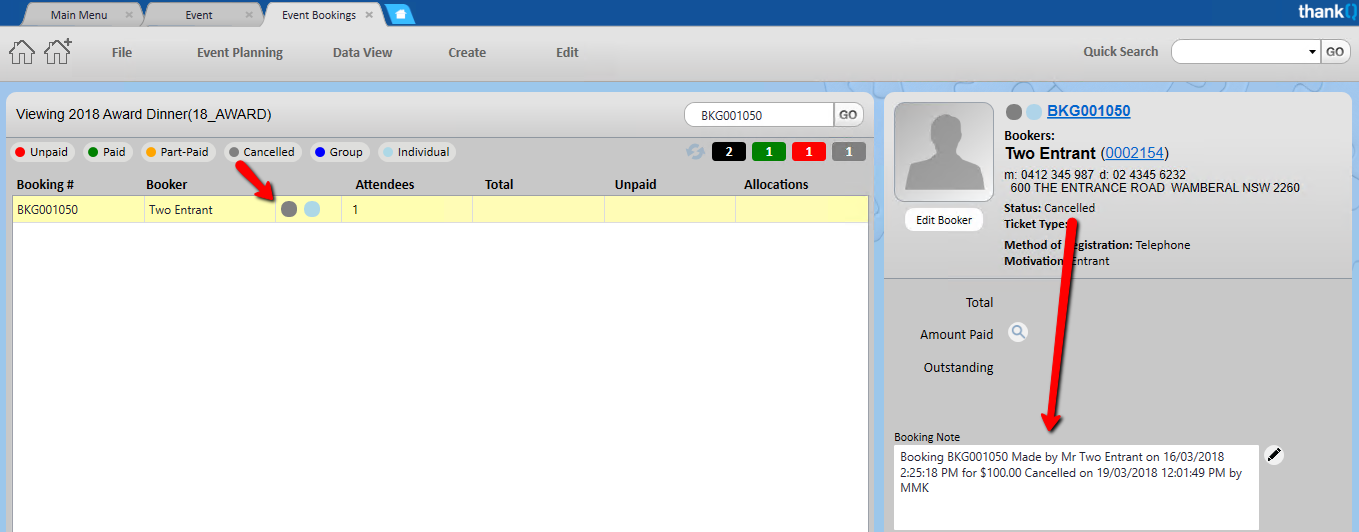Switch to the Event tab
Viewport: 1359px width, 532px height.
tap(198, 16)
